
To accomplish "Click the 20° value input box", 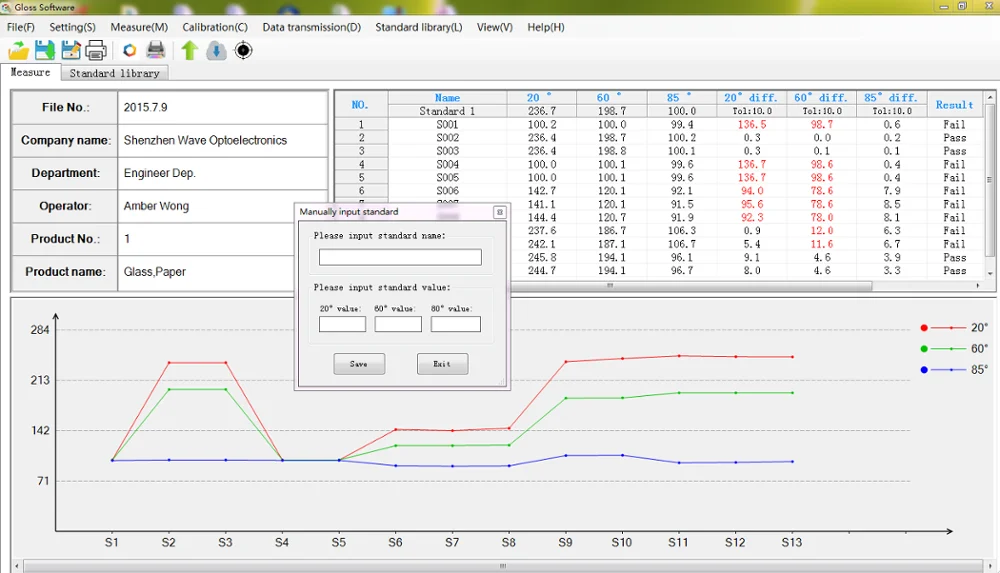I will [x=342, y=324].
